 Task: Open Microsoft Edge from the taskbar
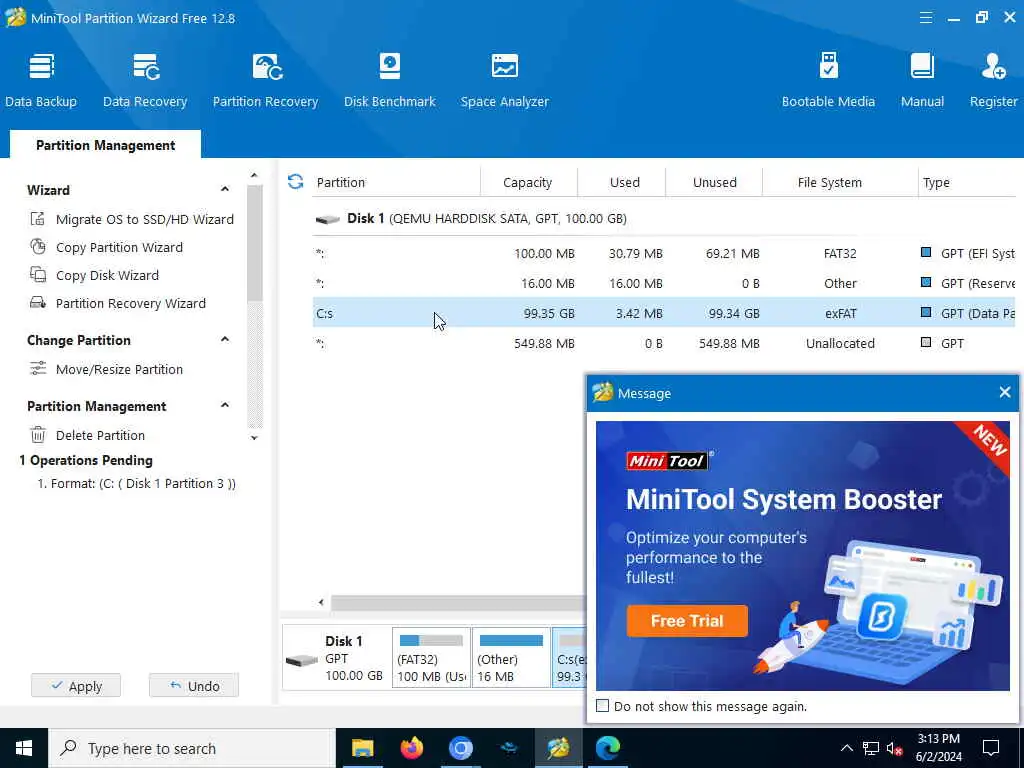coord(607,748)
